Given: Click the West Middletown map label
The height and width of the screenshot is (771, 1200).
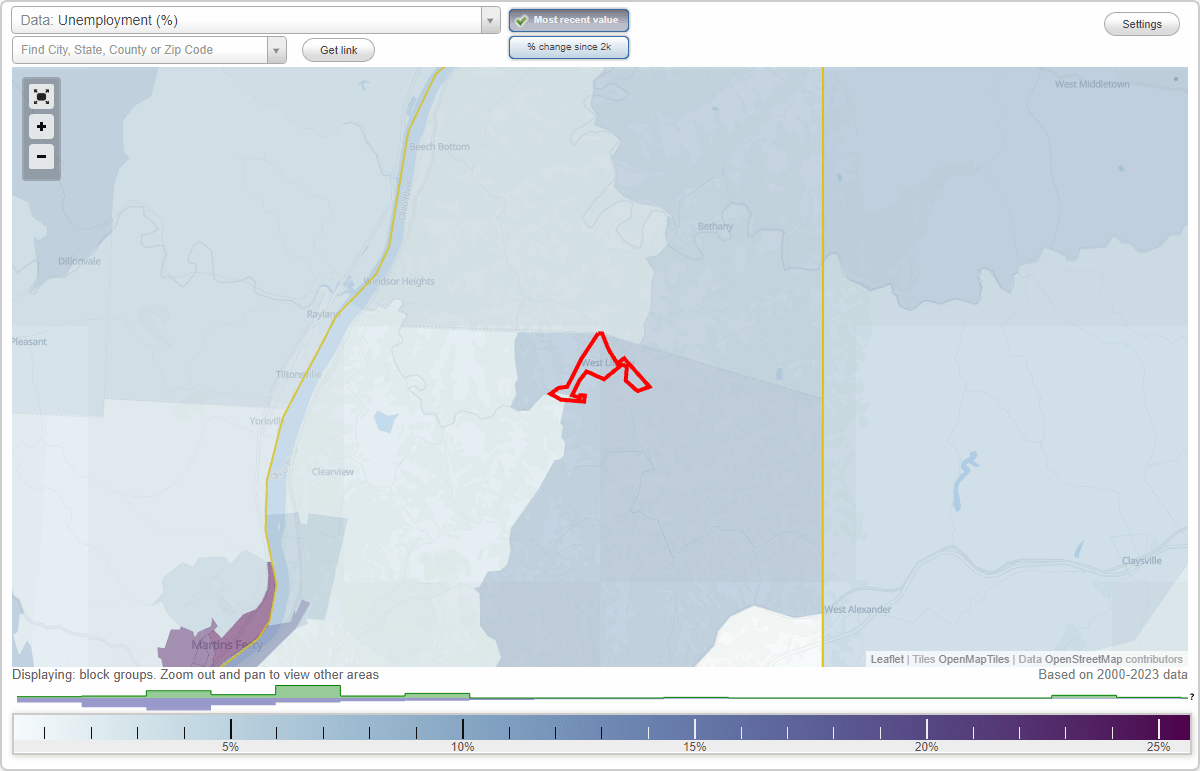Looking at the screenshot, I should 1092,84.
